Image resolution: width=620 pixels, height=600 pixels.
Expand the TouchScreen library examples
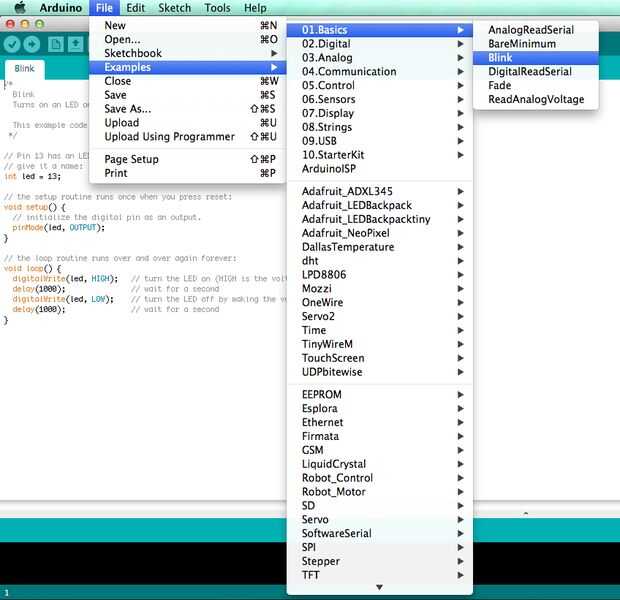(379, 358)
